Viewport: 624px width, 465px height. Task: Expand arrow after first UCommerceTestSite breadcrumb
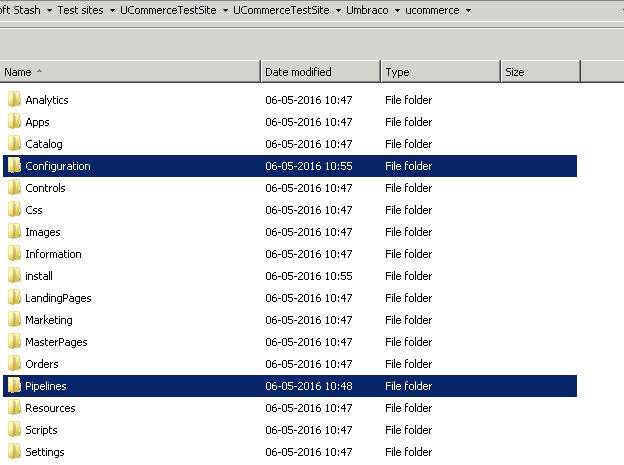[x=225, y=11]
